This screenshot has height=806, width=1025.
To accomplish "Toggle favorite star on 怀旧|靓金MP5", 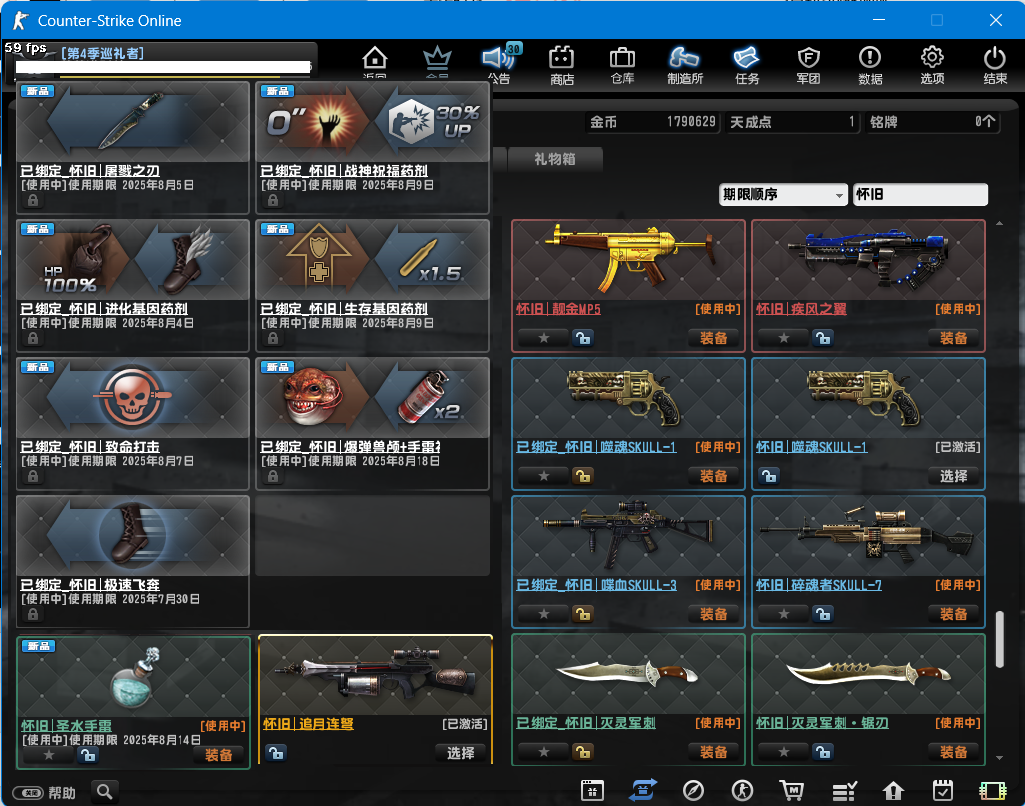I will click(x=543, y=338).
